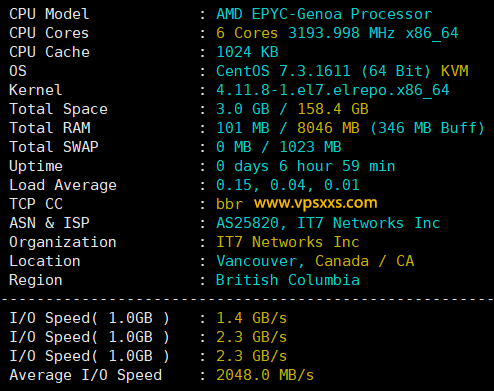This screenshot has height=391, width=494.
Task: Click the 1024 KB cache value
Action: pyautogui.click(x=247, y=52)
